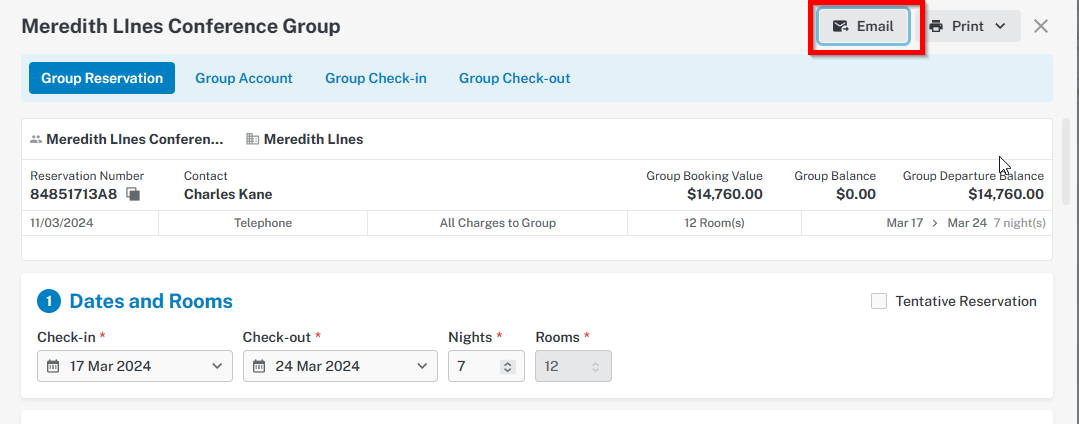The width and height of the screenshot is (1079, 424).
Task: Close the group reservation panel
Action: point(1040,26)
